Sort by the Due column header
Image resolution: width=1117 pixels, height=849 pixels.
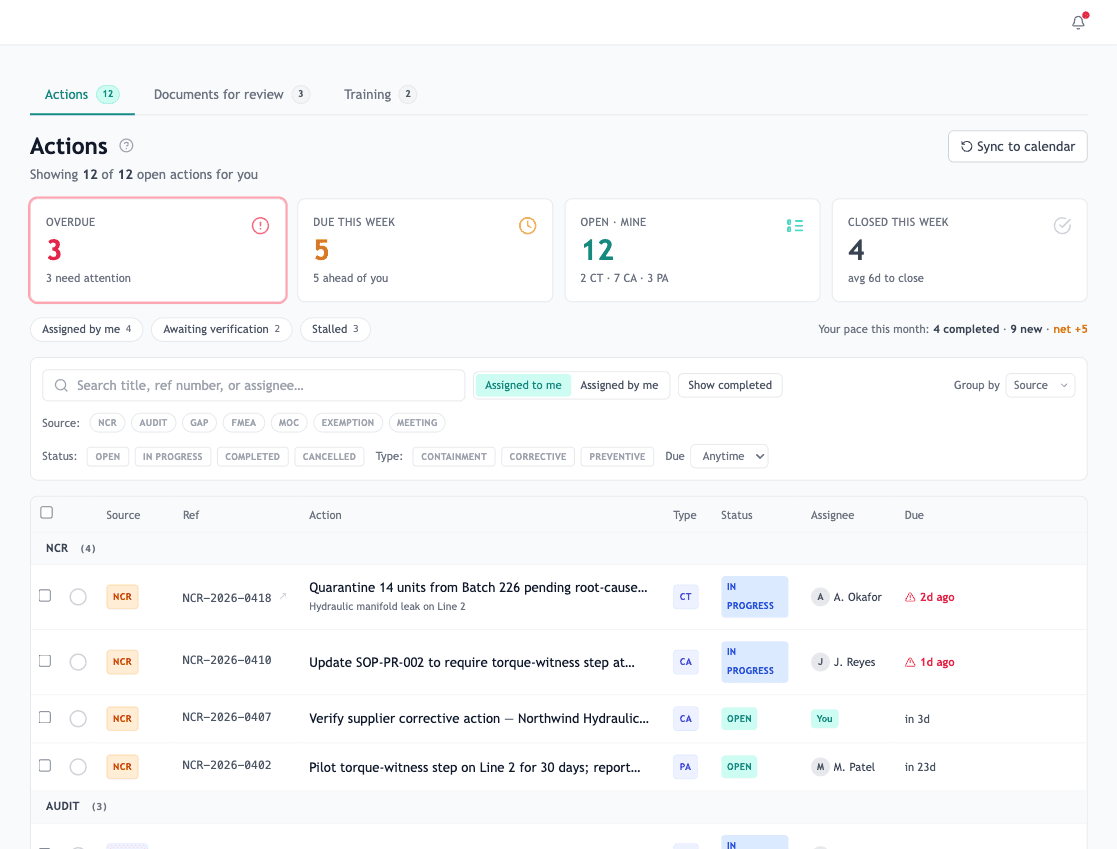(914, 515)
